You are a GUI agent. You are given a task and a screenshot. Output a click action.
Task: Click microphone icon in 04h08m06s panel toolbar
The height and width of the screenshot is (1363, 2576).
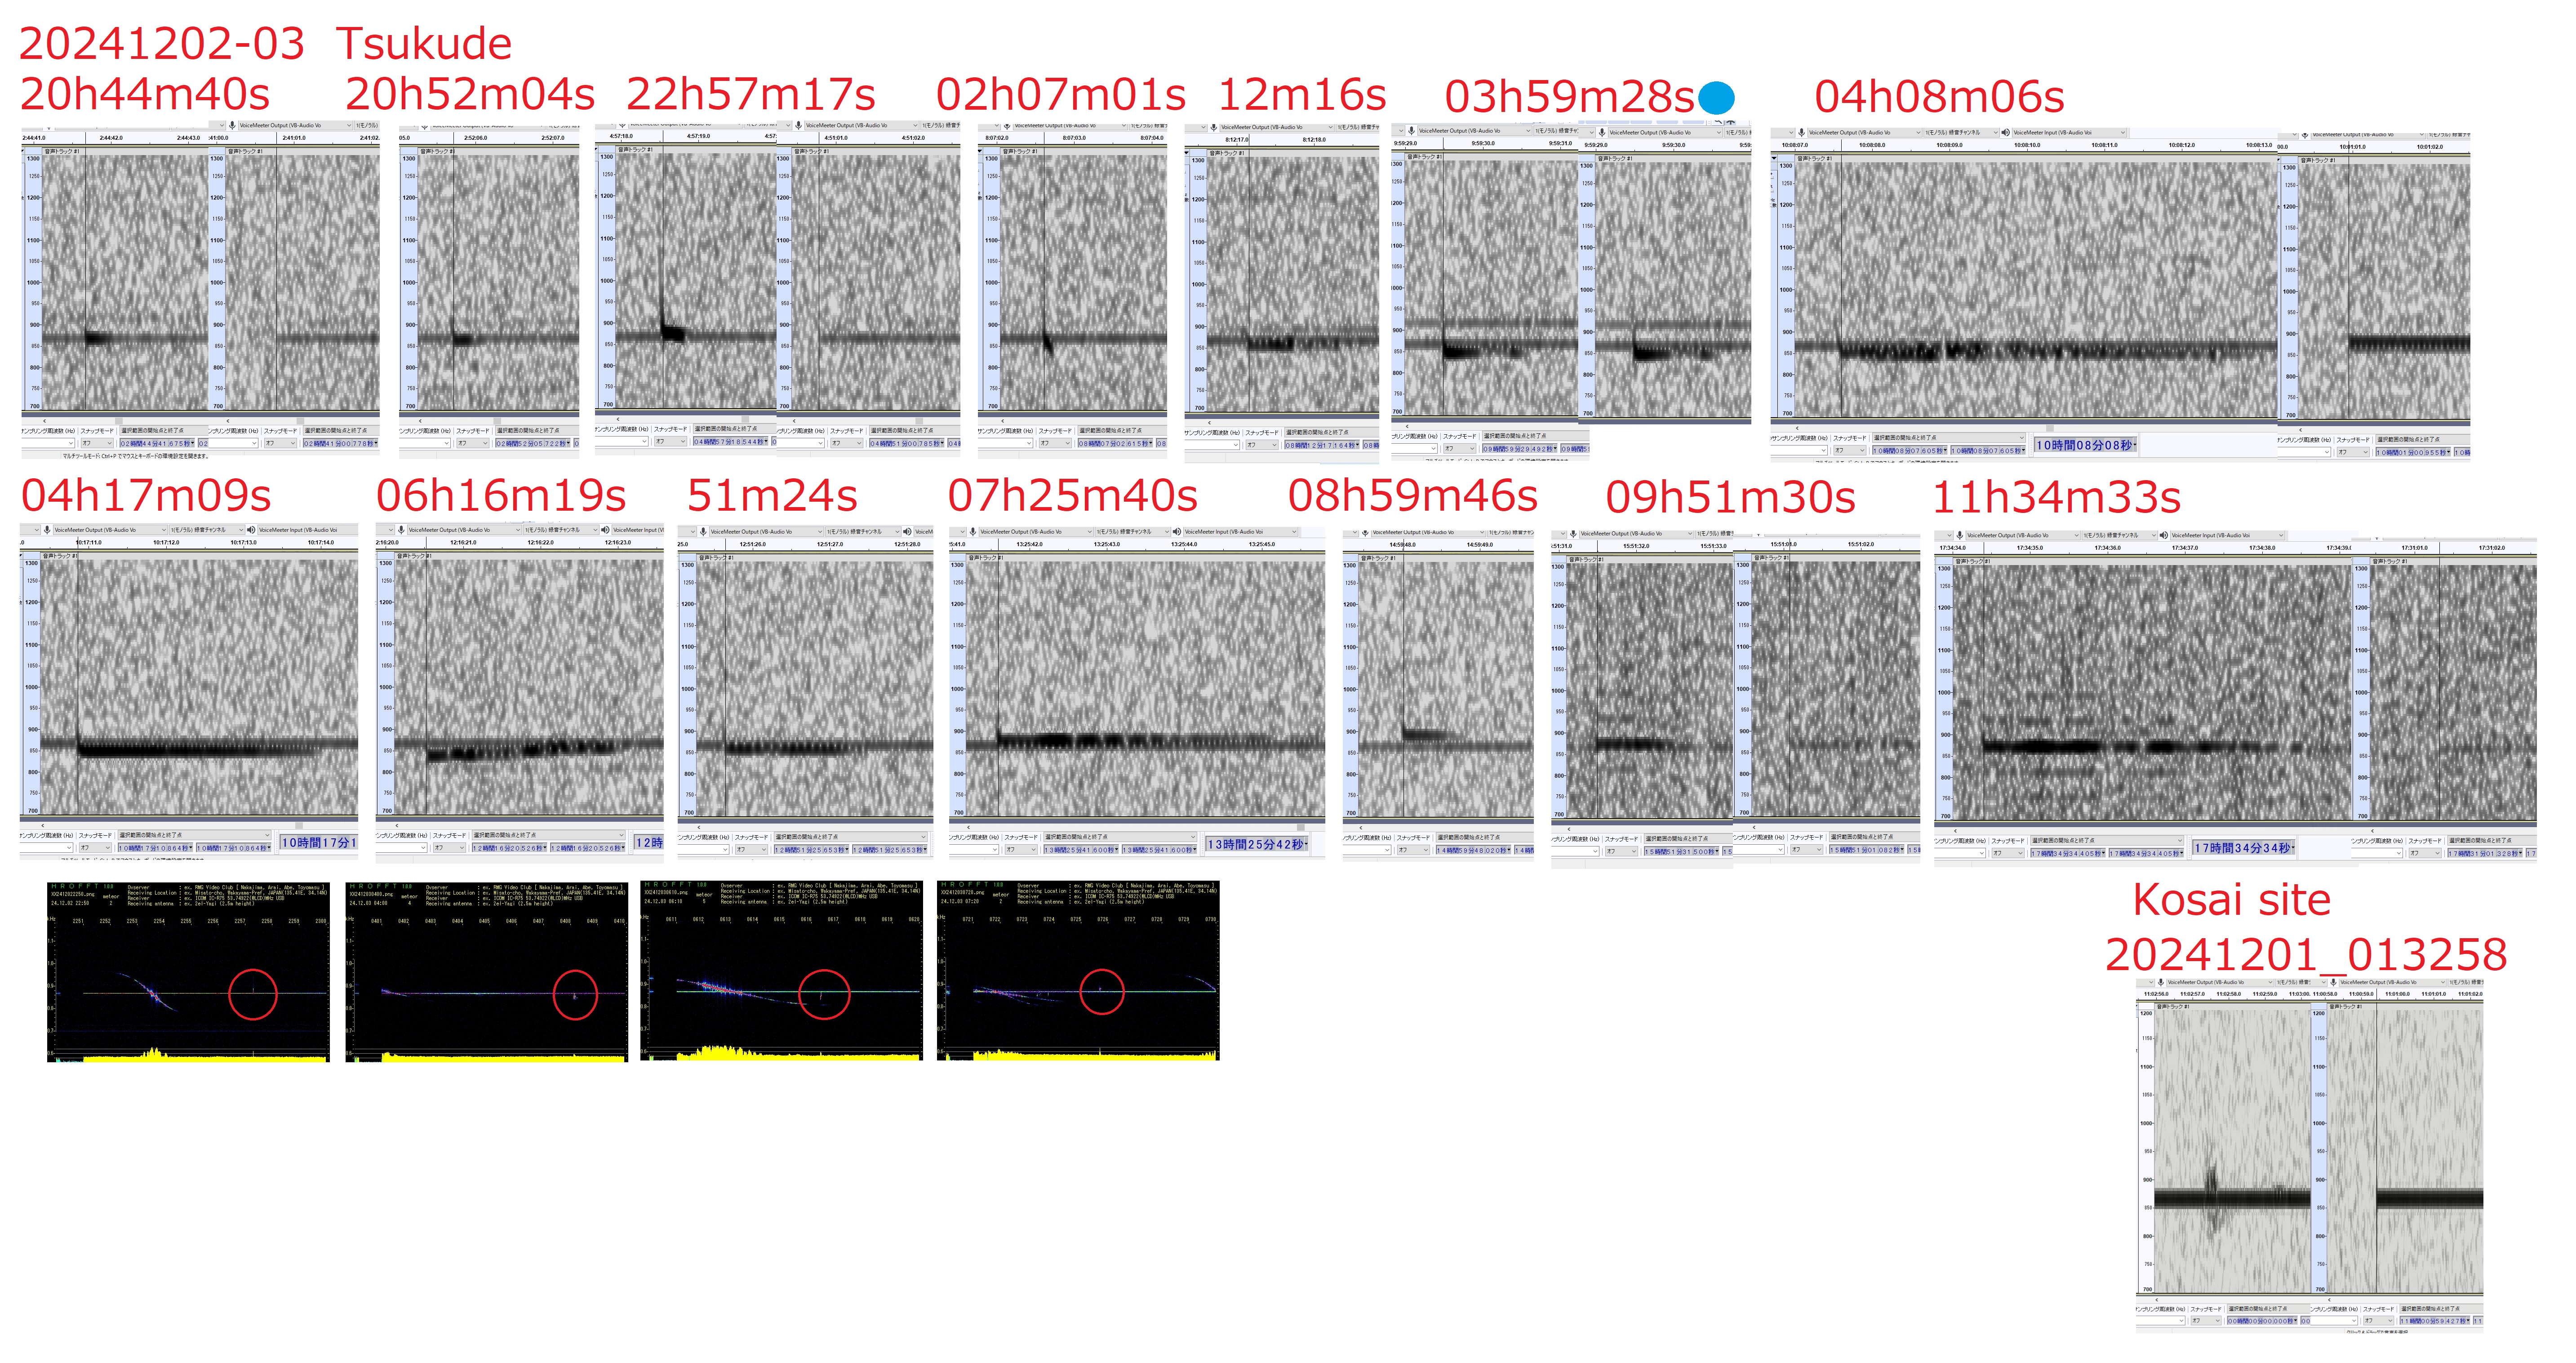[x=1801, y=132]
